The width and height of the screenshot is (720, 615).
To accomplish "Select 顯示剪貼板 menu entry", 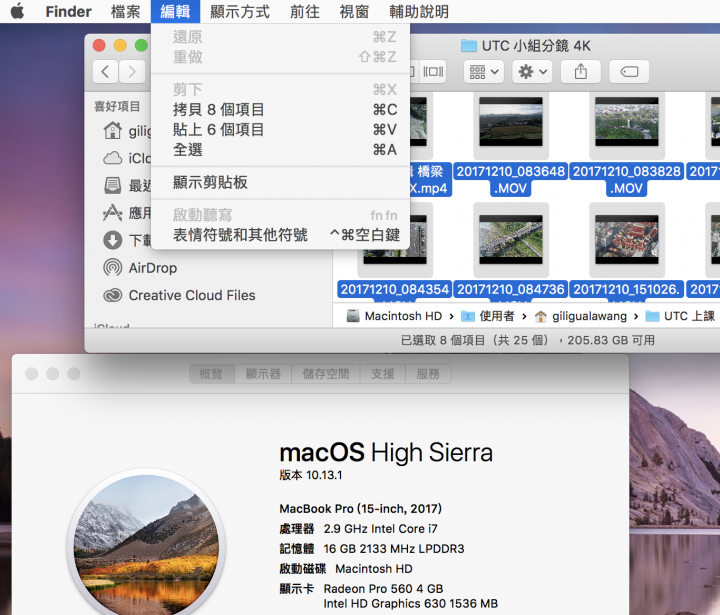I will (280, 182).
